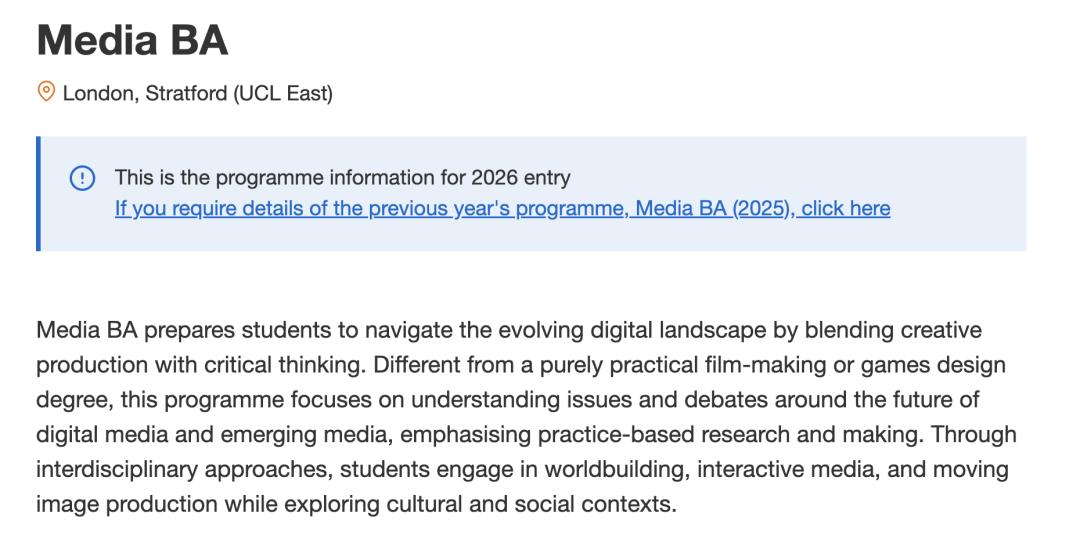Click the blue accent bar of notice
The width and height of the screenshot is (1080, 535).
[x=39, y=193]
